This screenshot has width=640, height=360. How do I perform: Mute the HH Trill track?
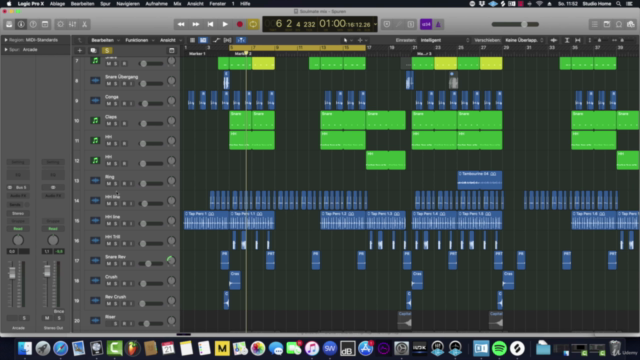pos(109,244)
